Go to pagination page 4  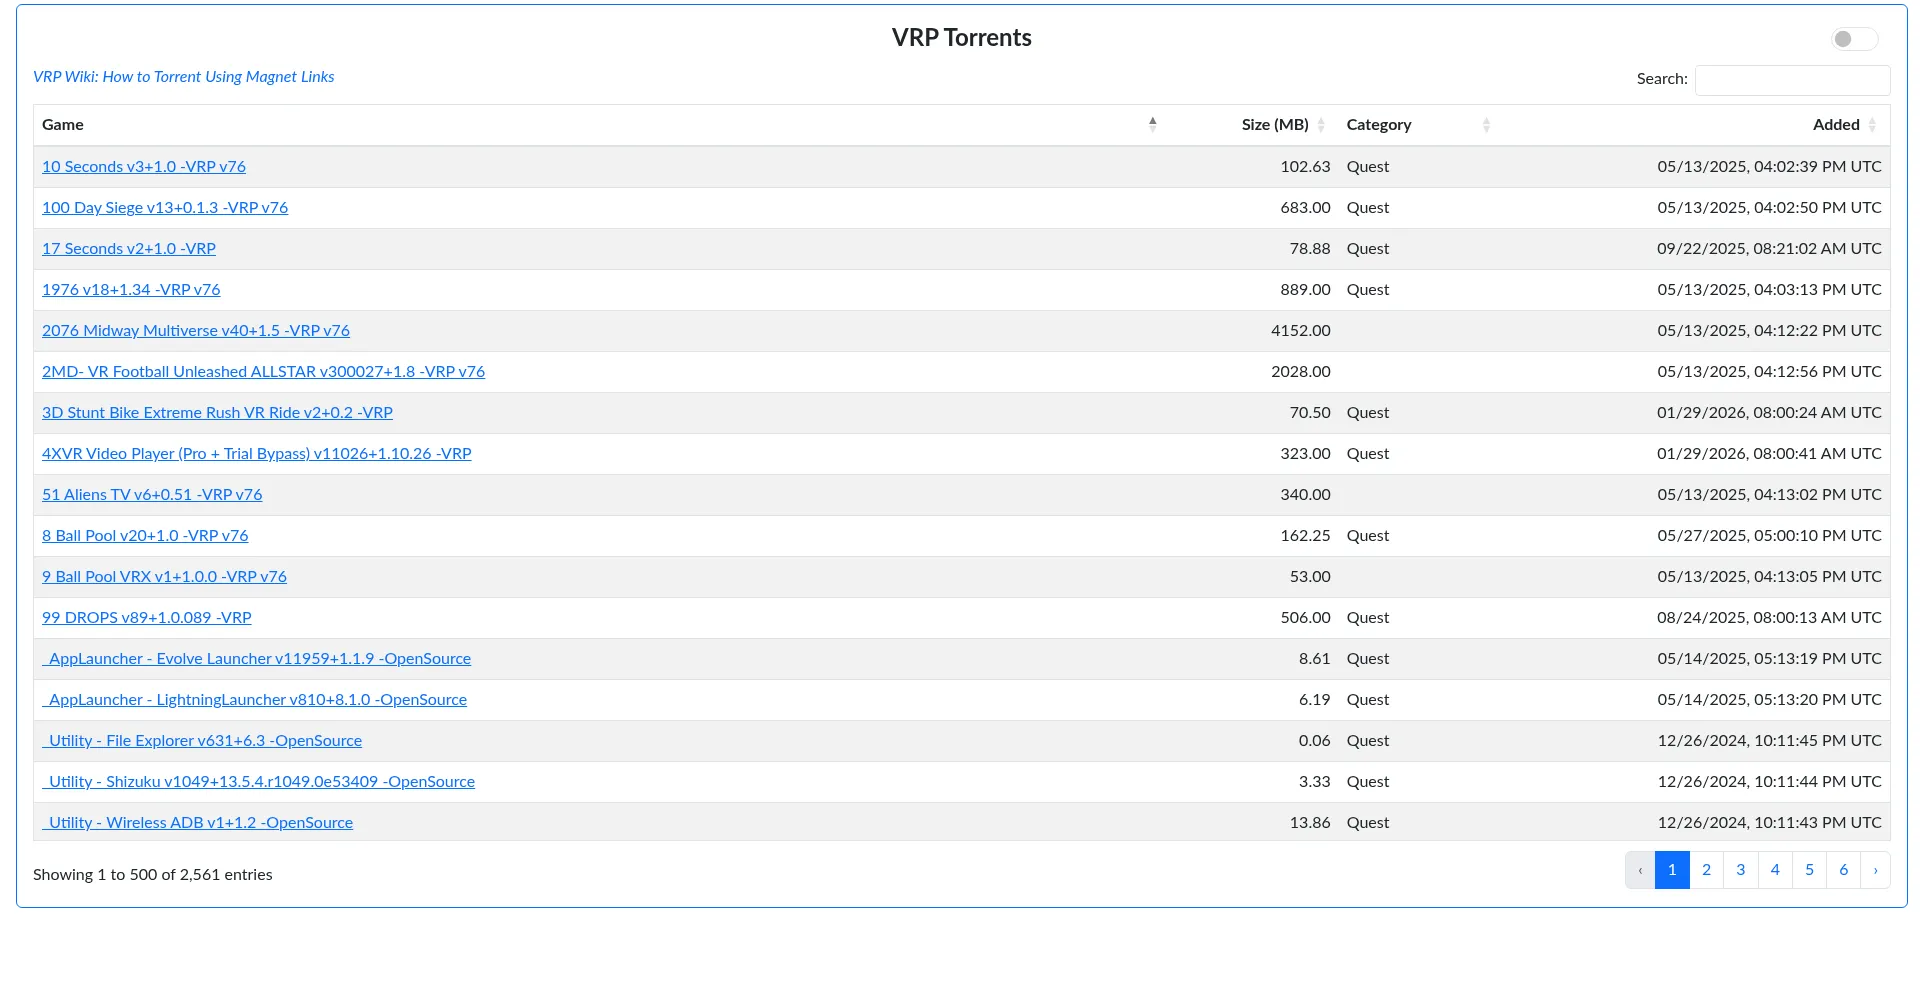(x=1775, y=870)
